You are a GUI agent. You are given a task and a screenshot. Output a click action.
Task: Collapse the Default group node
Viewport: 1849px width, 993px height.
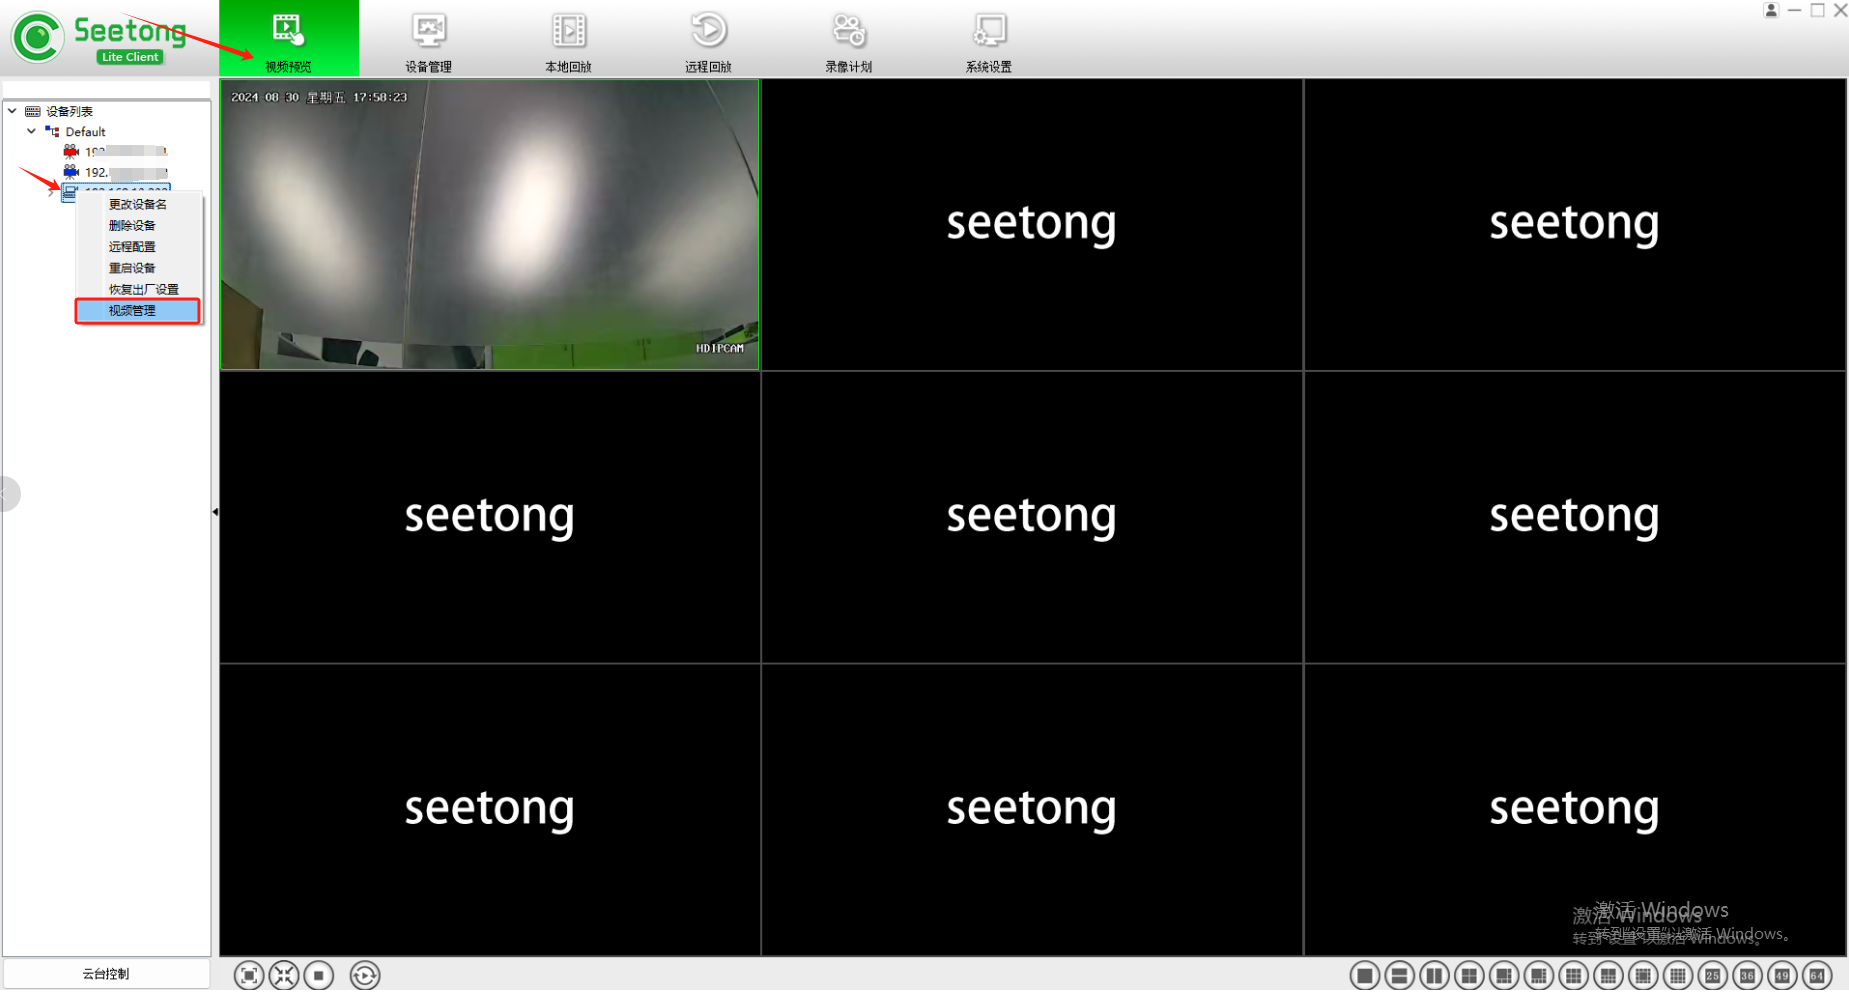(32, 131)
